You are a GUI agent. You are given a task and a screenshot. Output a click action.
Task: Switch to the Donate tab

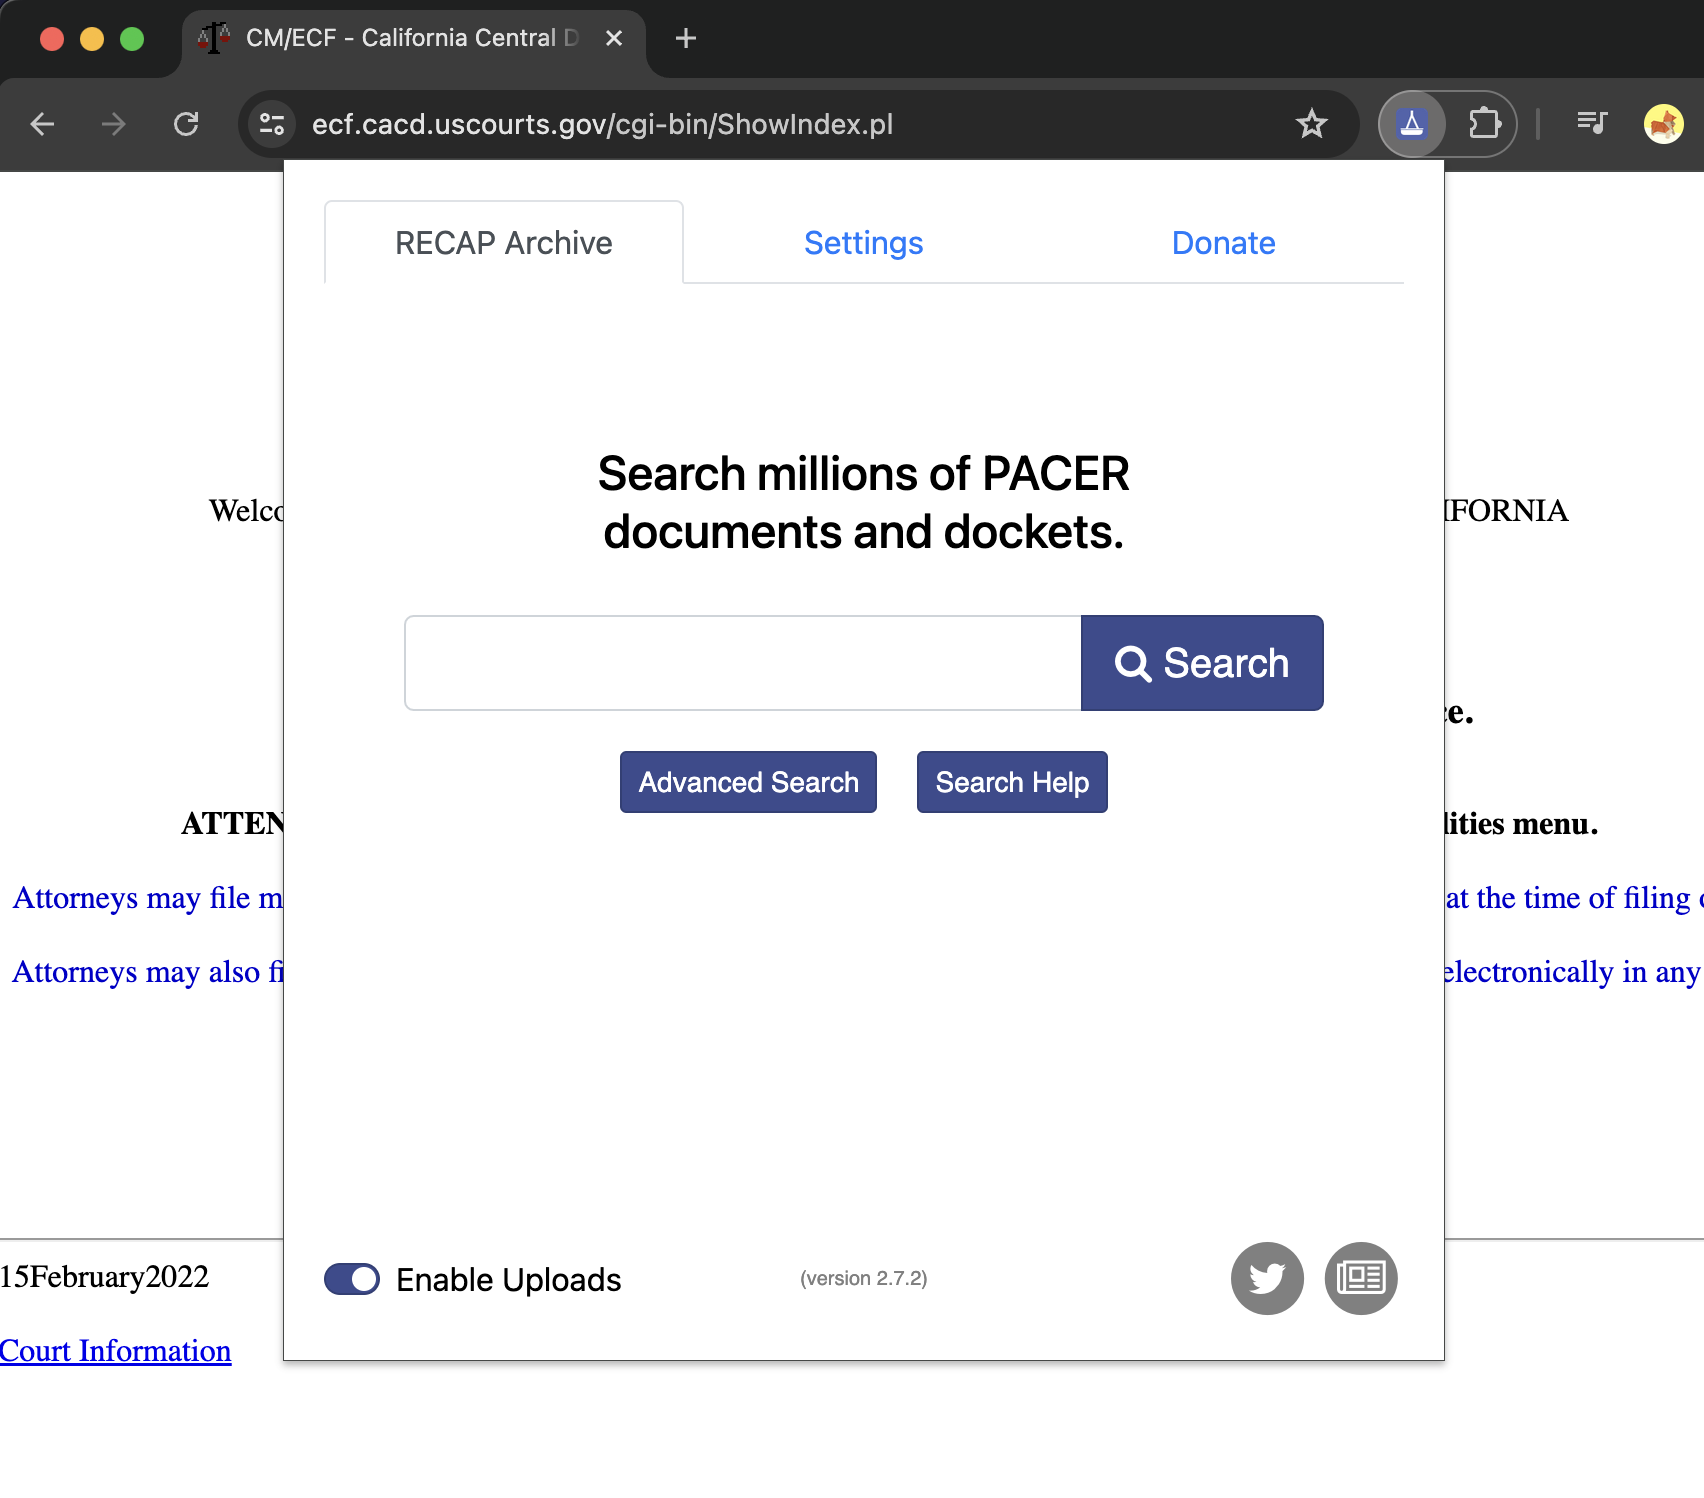1223,243
